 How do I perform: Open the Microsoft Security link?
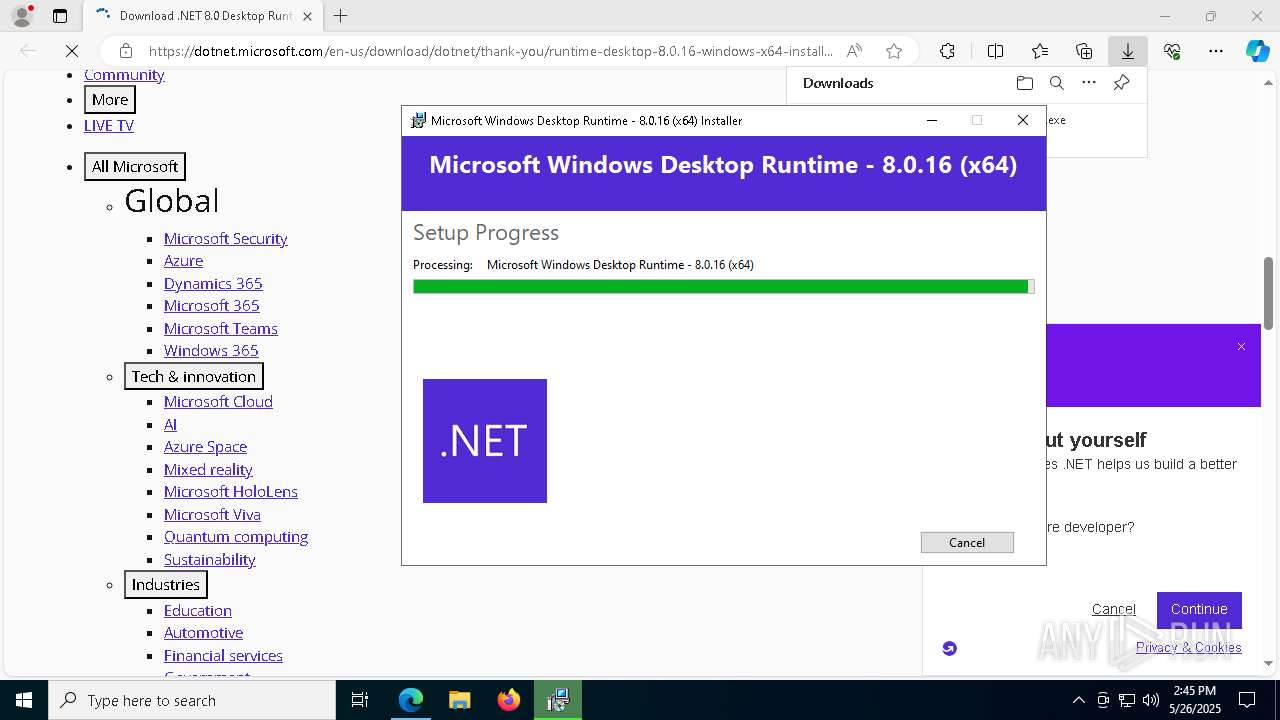(226, 238)
